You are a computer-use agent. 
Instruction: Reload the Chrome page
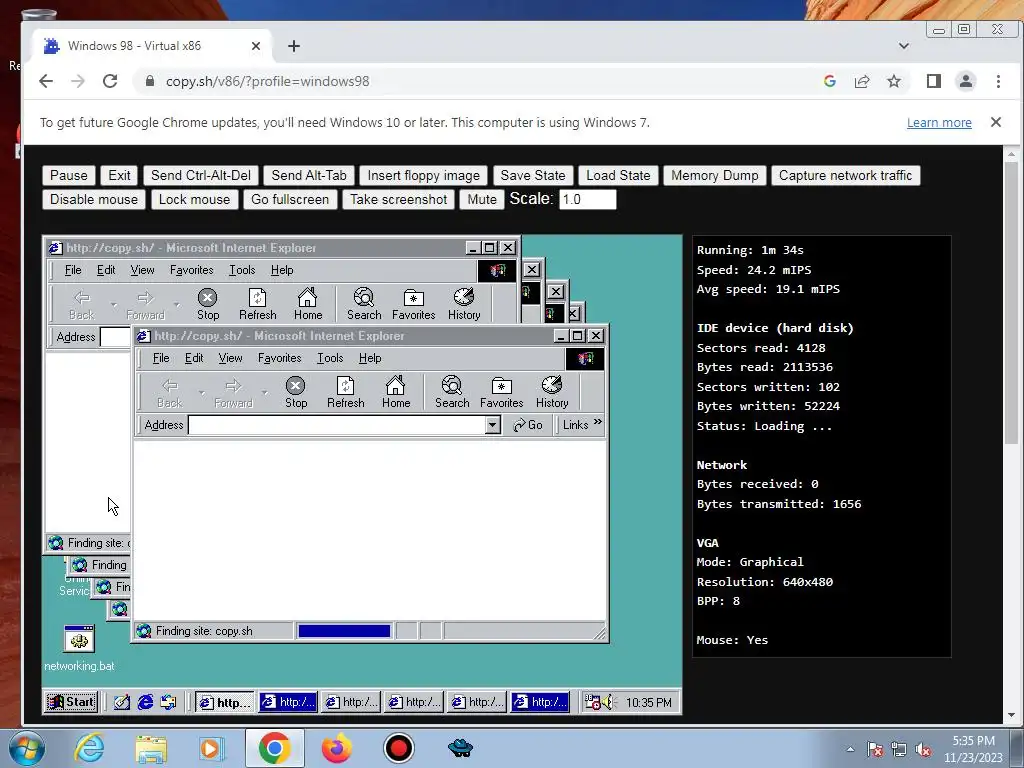pos(110,81)
